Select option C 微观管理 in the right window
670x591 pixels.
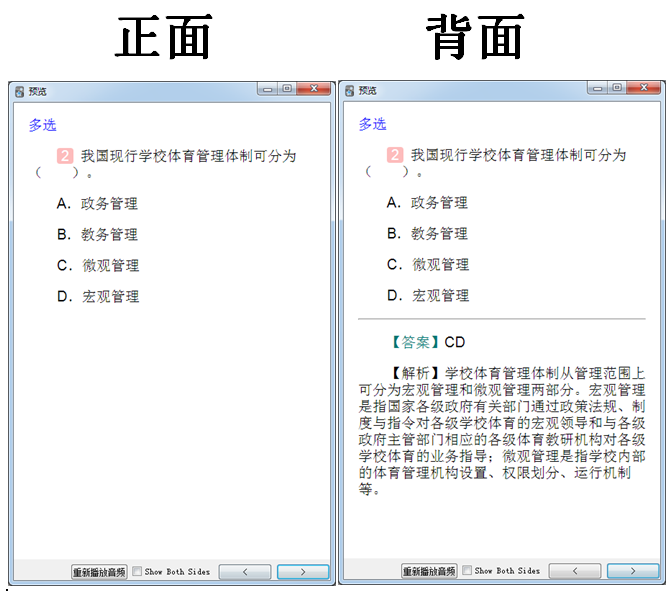click(x=428, y=265)
